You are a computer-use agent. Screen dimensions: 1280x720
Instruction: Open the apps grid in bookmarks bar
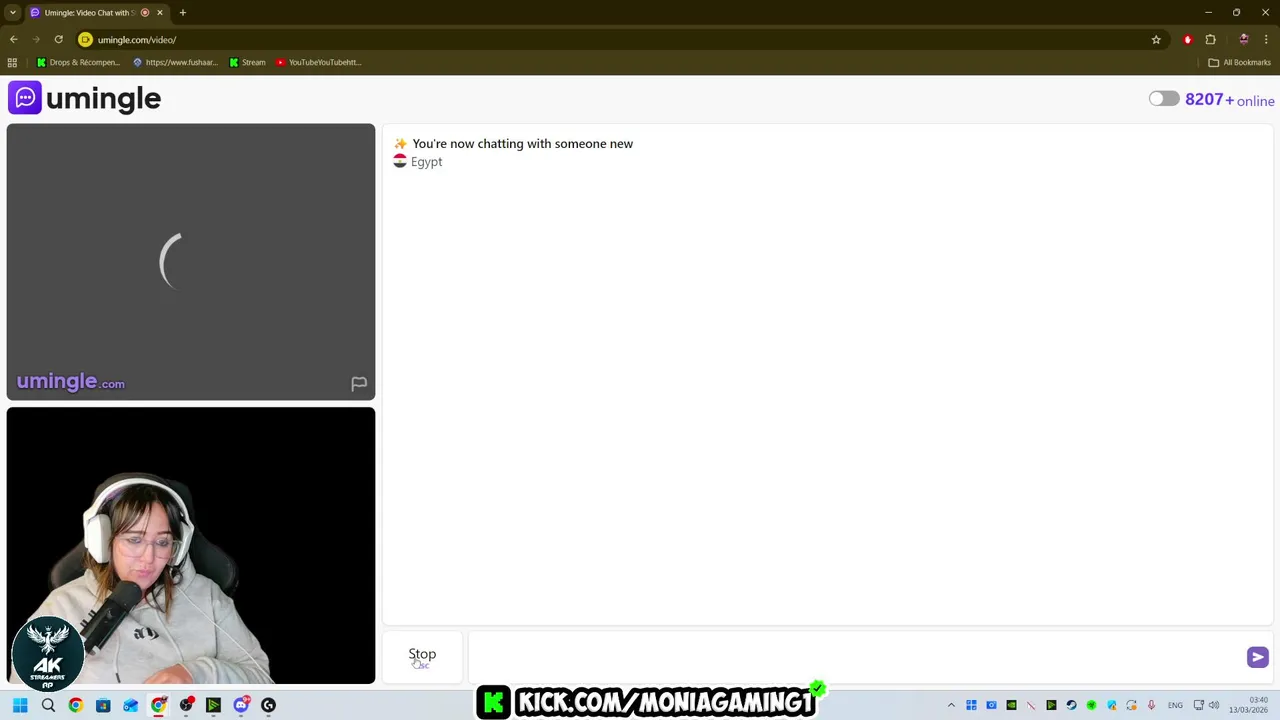pos(12,62)
